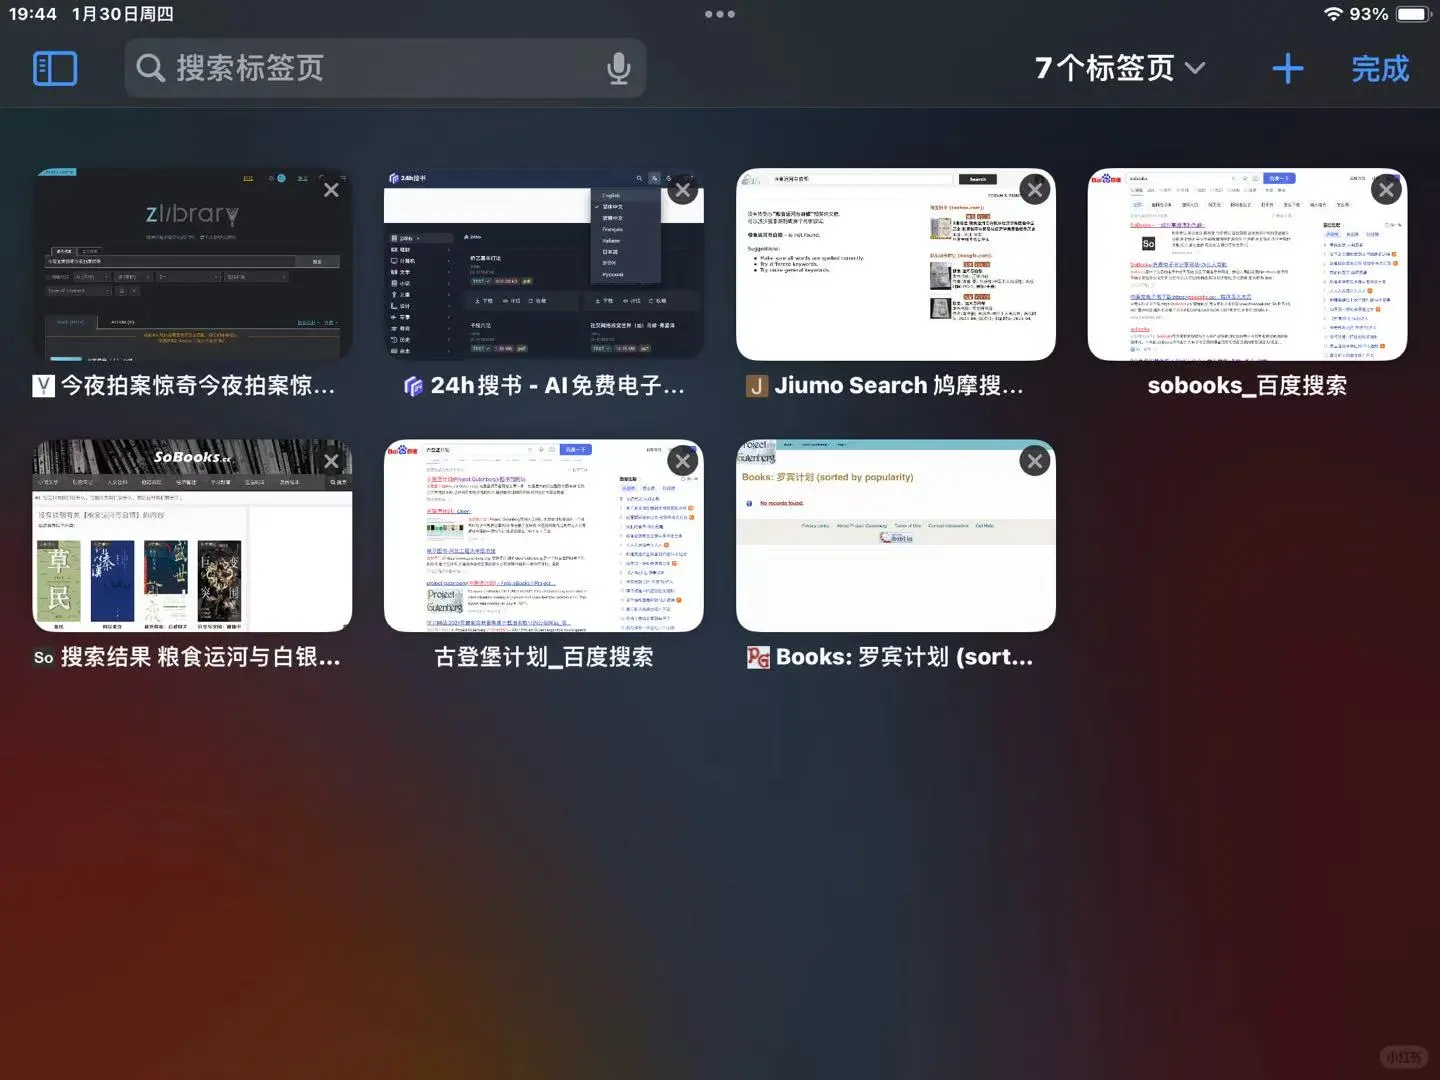Select tab title Jiumo Search 鸠摩搜…

point(899,386)
